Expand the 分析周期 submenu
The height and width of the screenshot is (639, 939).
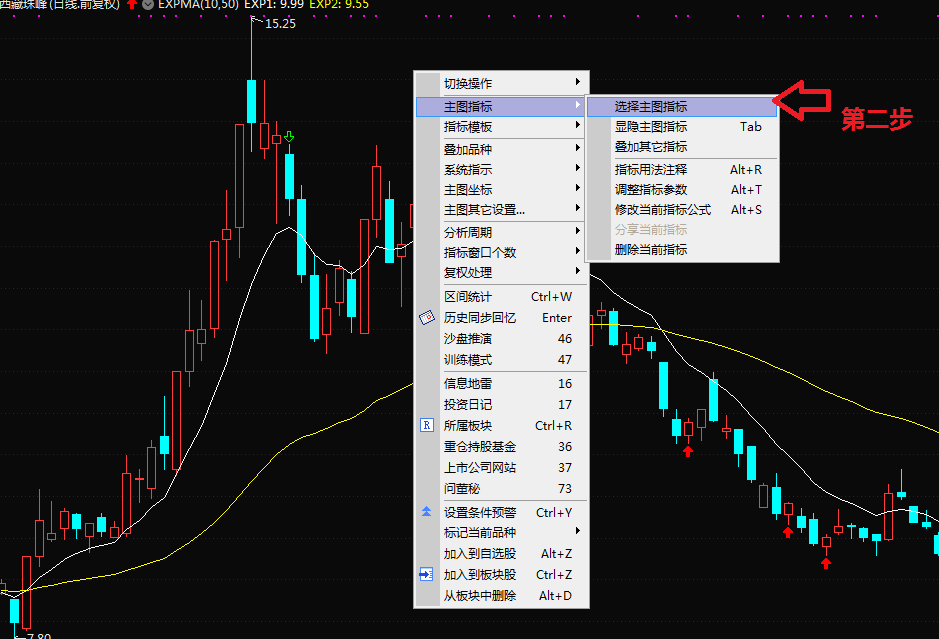(502, 232)
